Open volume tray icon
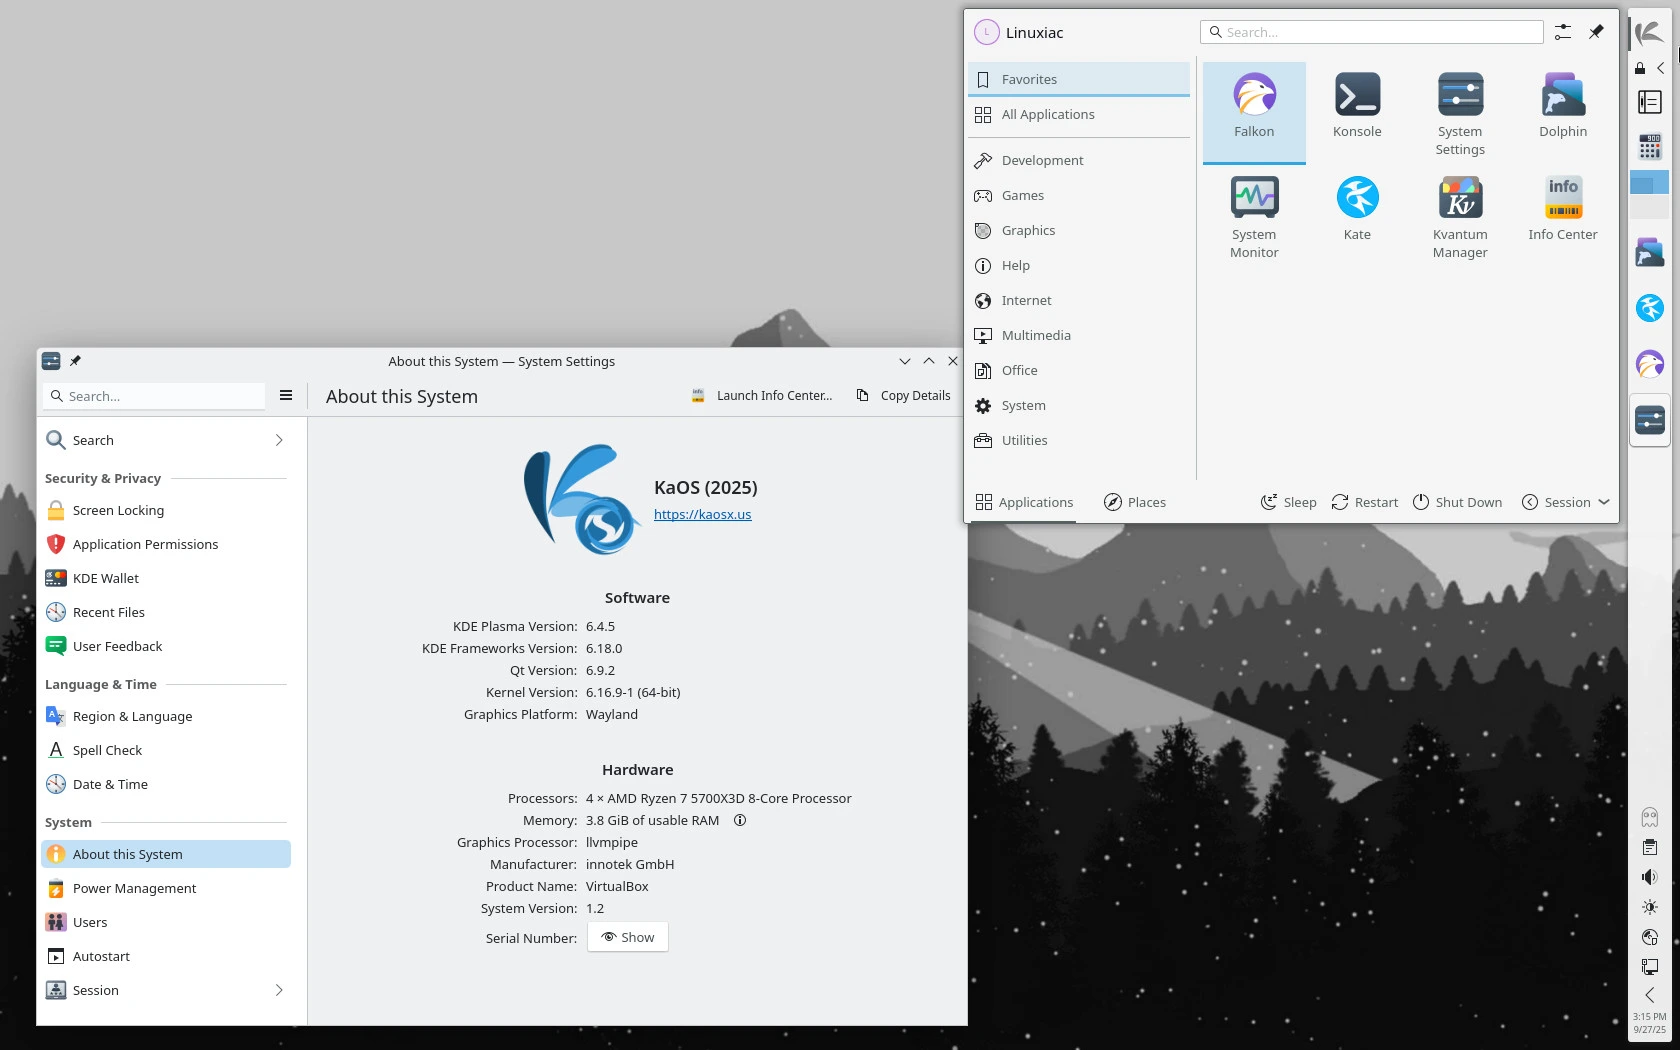Image resolution: width=1680 pixels, height=1050 pixels. [x=1650, y=877]
